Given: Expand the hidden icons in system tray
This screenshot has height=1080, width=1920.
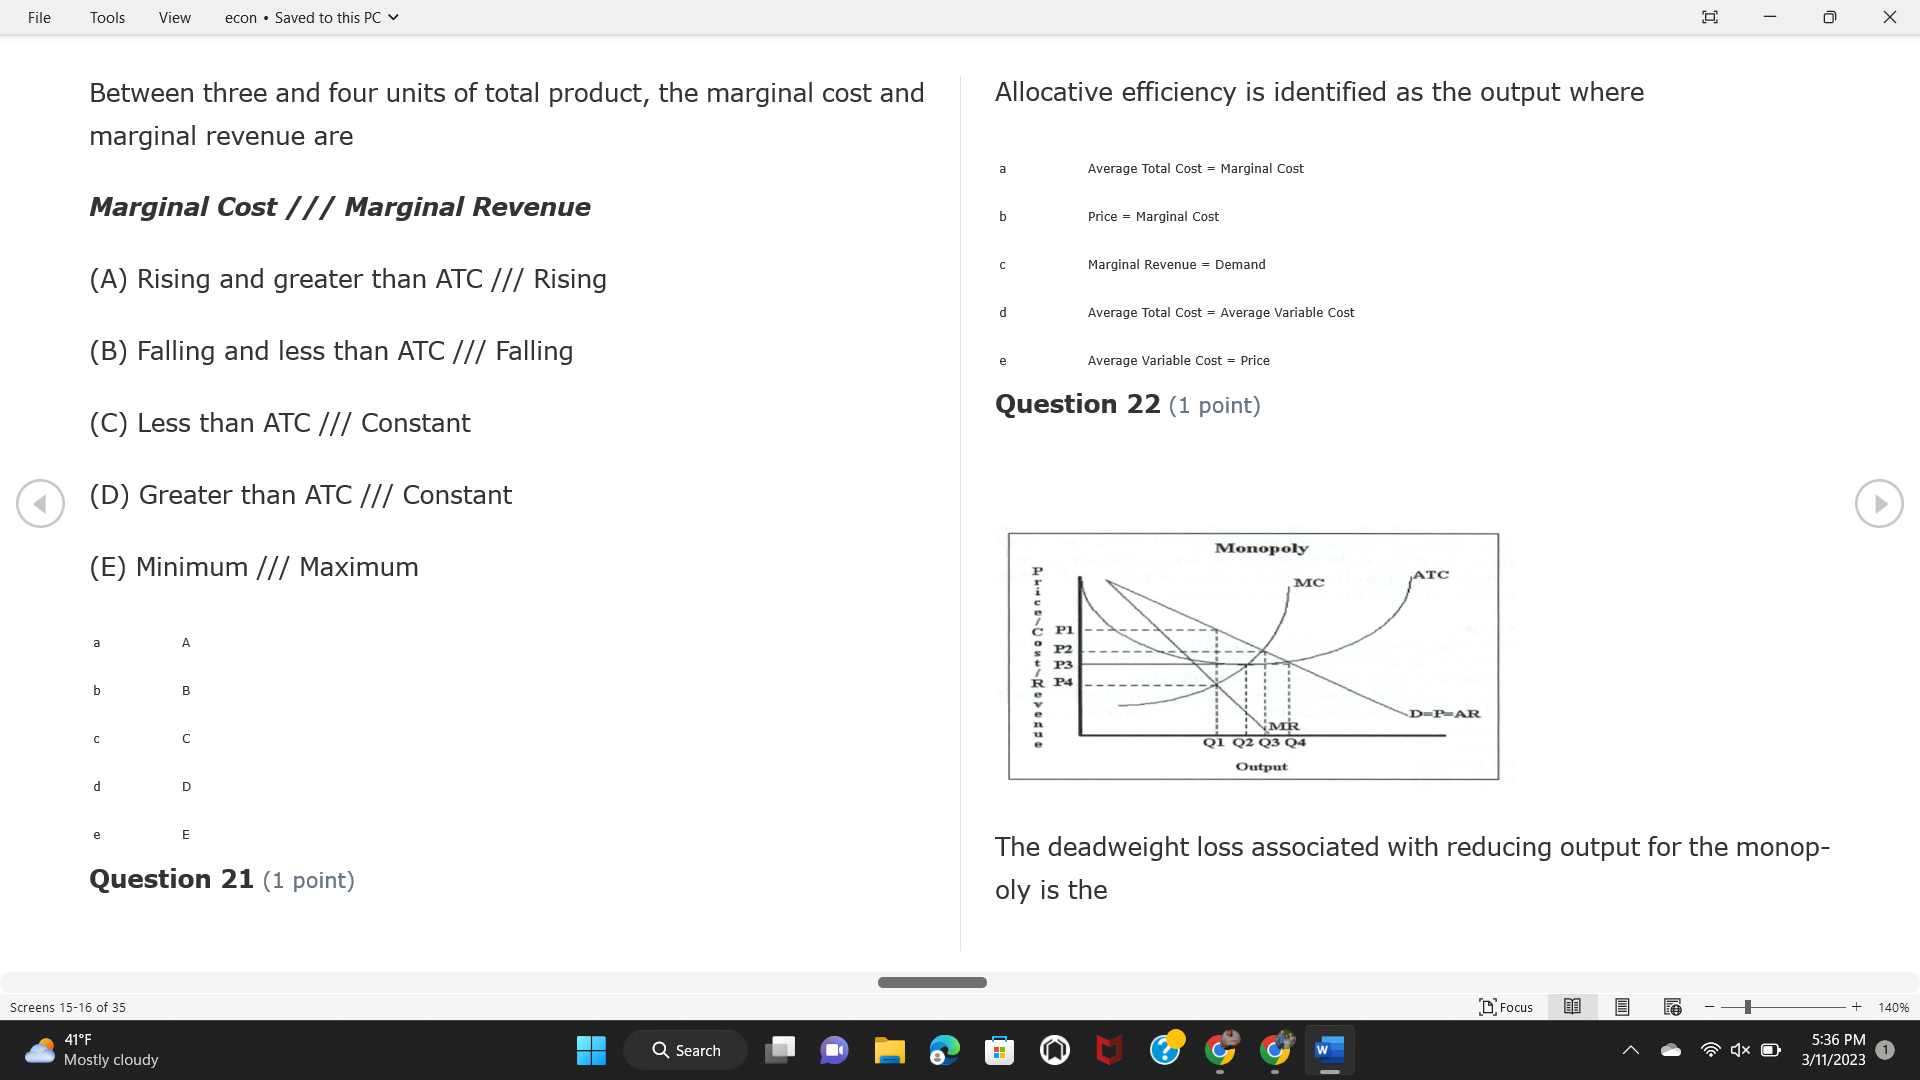Looking at the screenshot, I should (1631, 1050).
